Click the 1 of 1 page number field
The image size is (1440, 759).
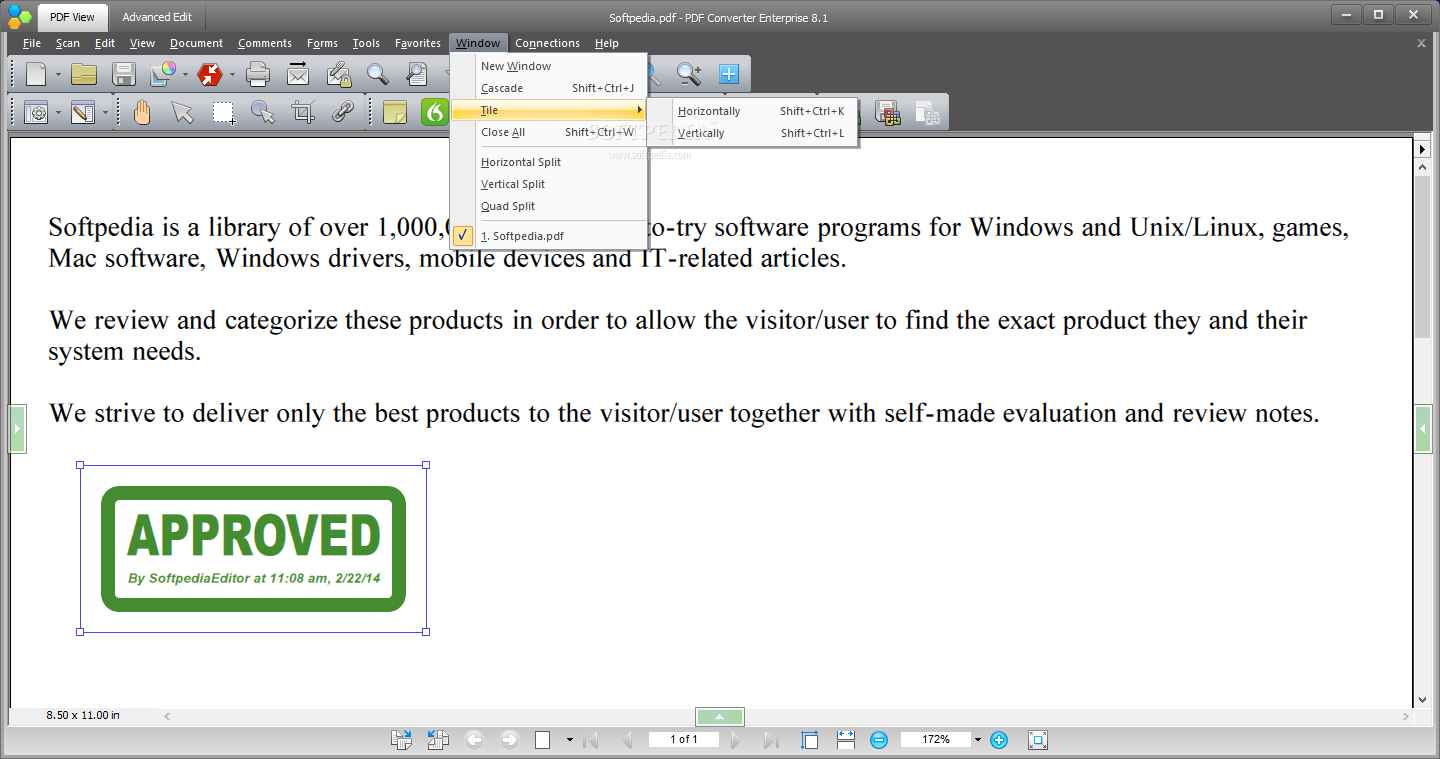684,740
